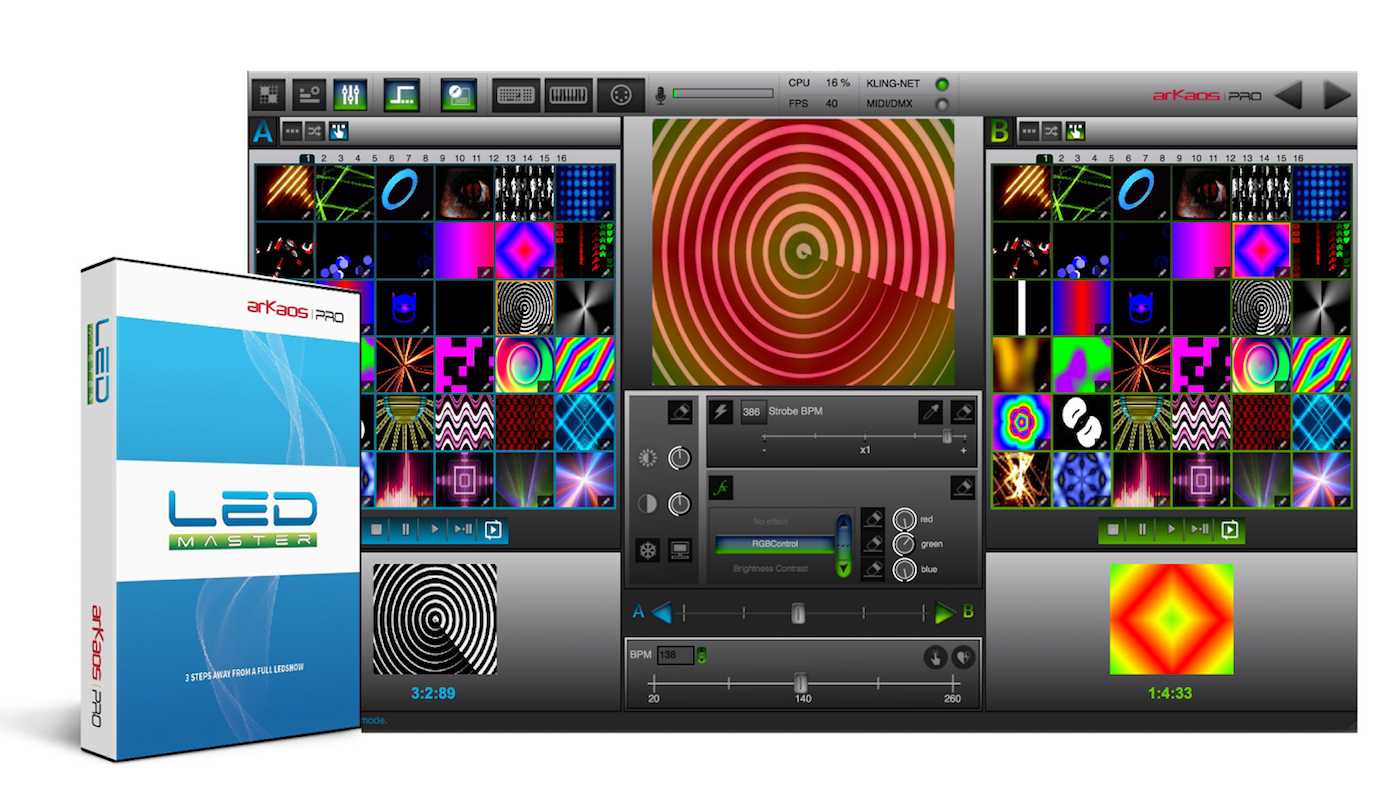Select the blue ring visual in deck B
Viewport: 1393px width, 787px height.
tap(1142, 191)
